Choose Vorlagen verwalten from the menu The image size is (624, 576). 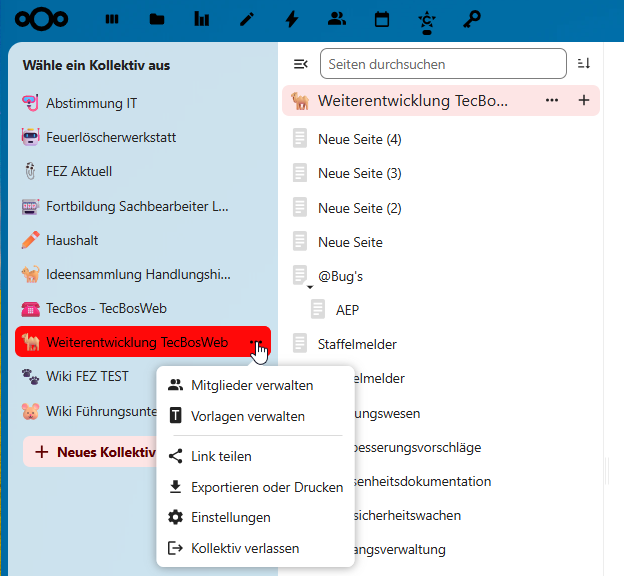255,416
